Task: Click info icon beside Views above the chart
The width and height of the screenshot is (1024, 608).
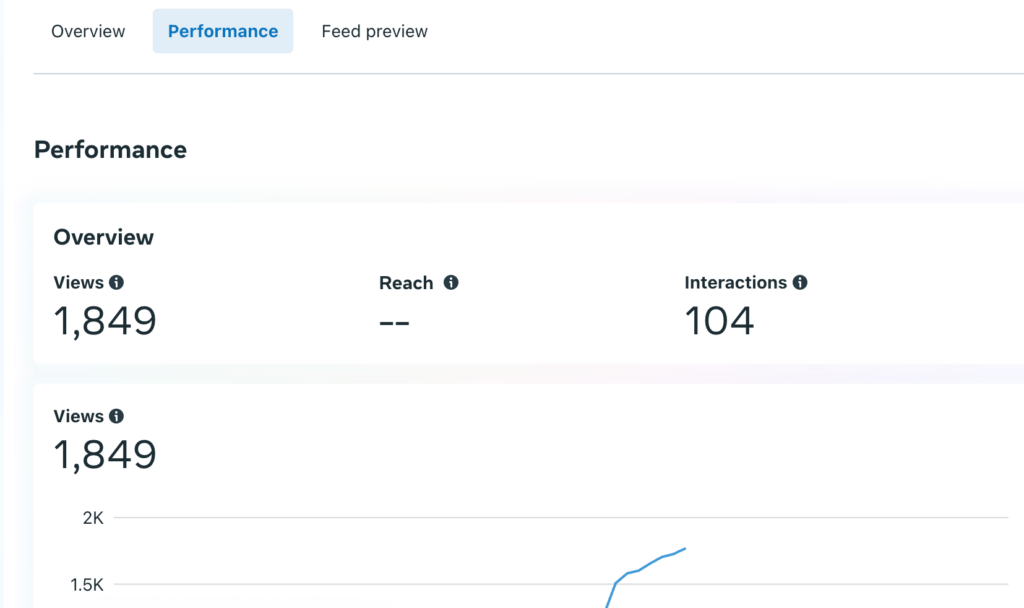Action: pyautogui.click(x=117, y=416)
